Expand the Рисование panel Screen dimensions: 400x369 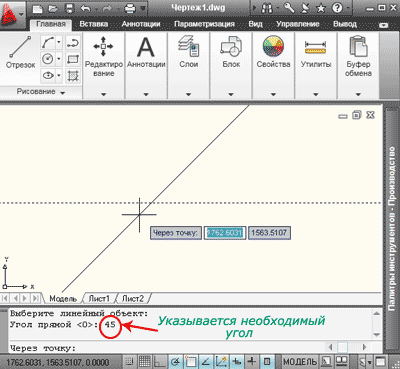[41, 92]
